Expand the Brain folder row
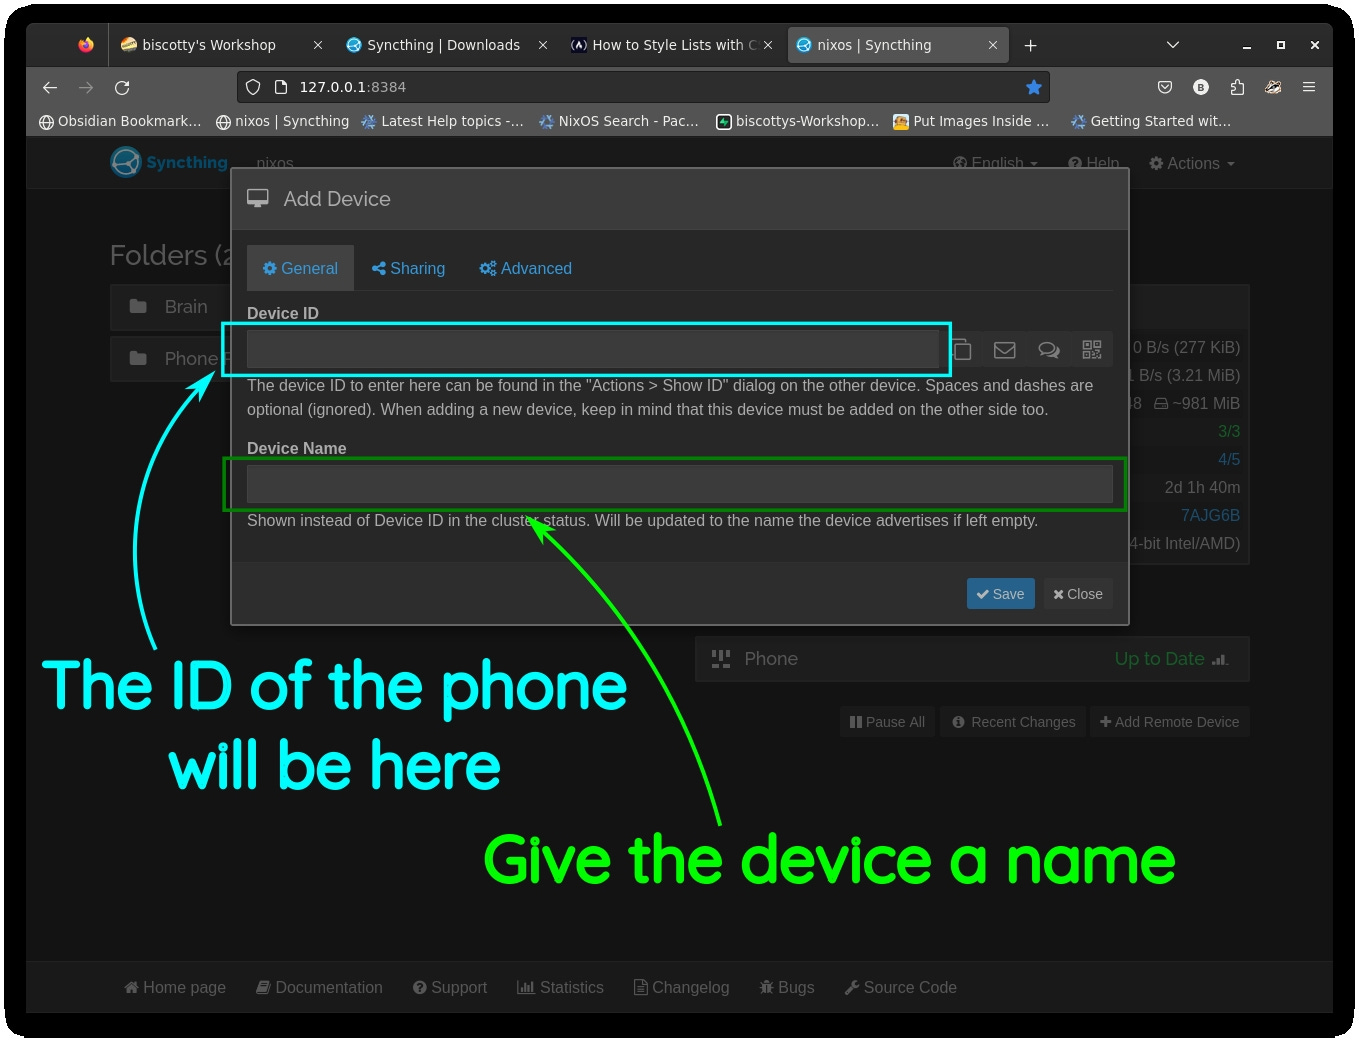The image size is (1359, 1042). (170, 306)
